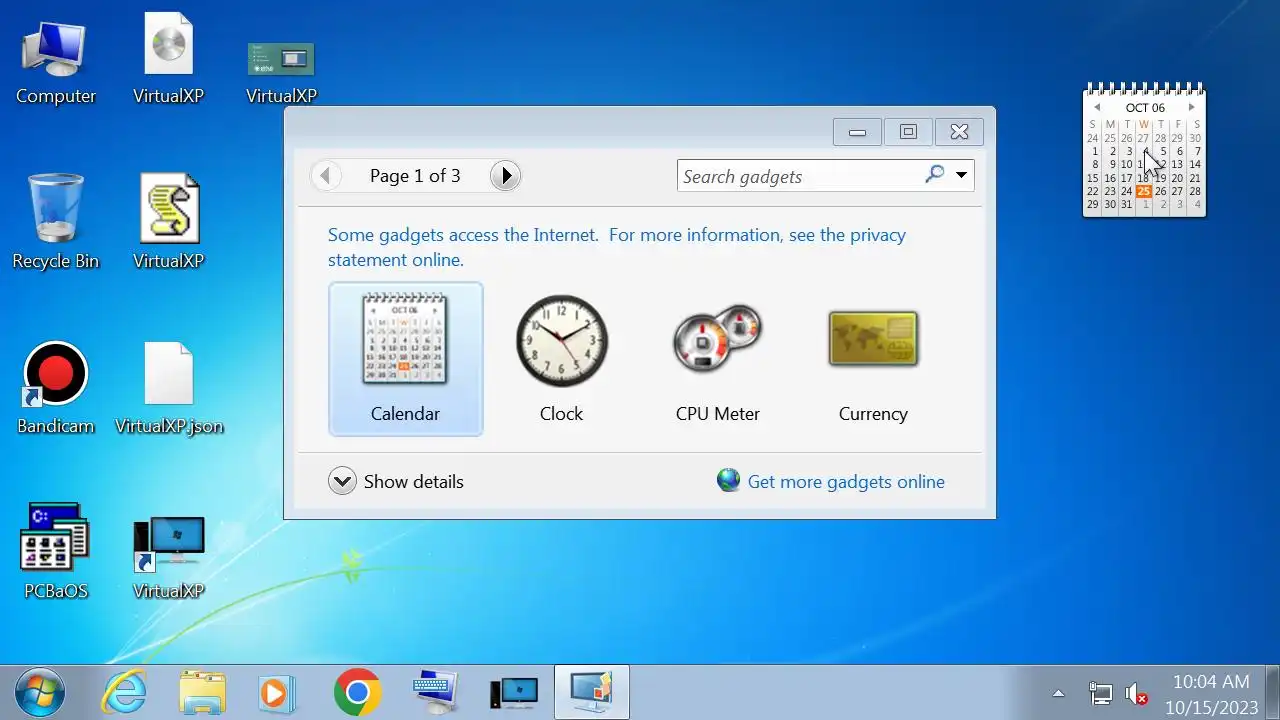The height and width of the screenshot is (720, 1280).
Task: Open the search options dropdown arrow
Action: click(x=961, y=176)
